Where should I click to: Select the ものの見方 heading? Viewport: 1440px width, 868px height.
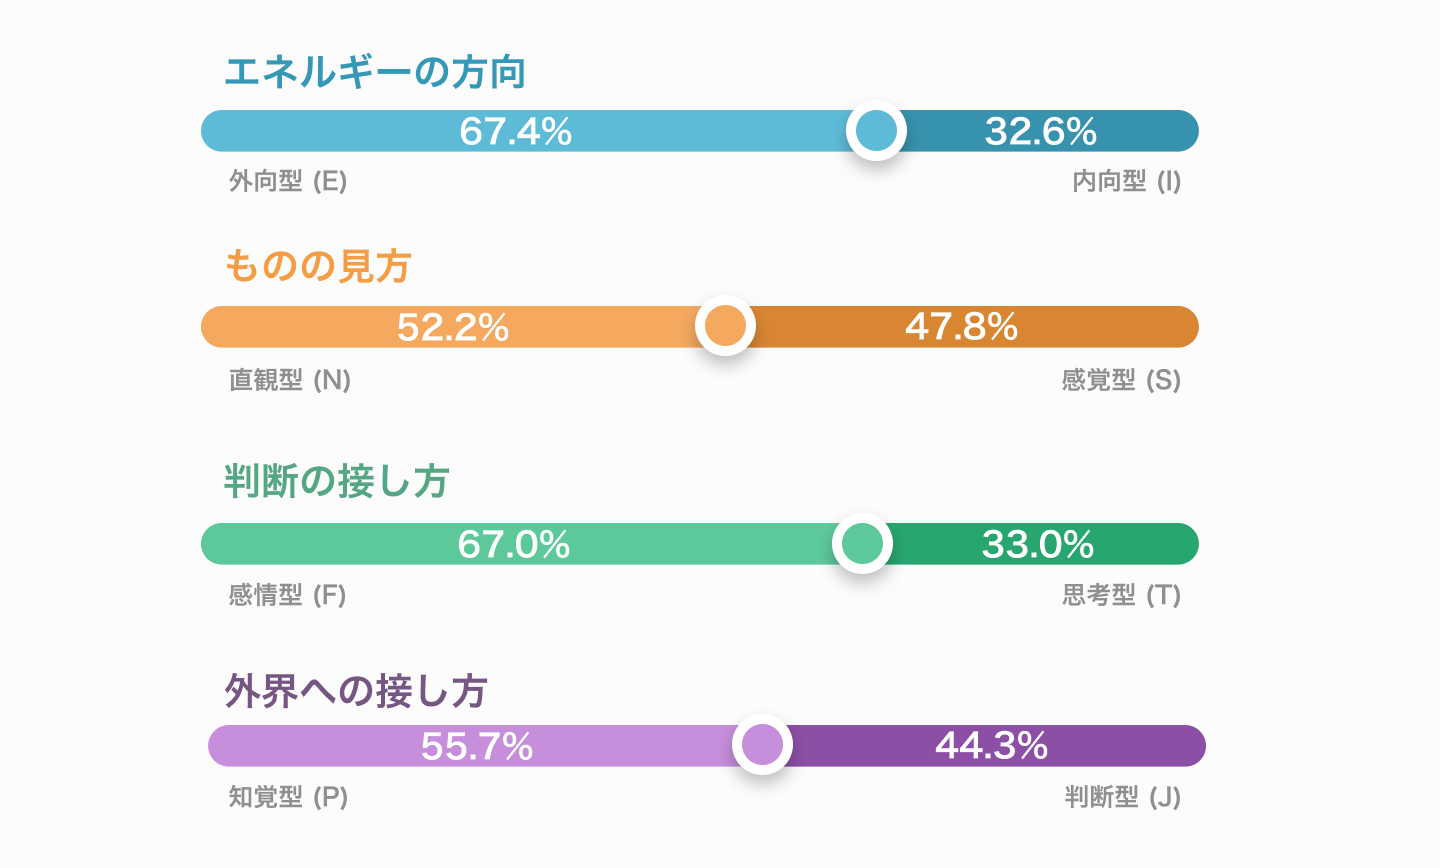coord(318,267)
